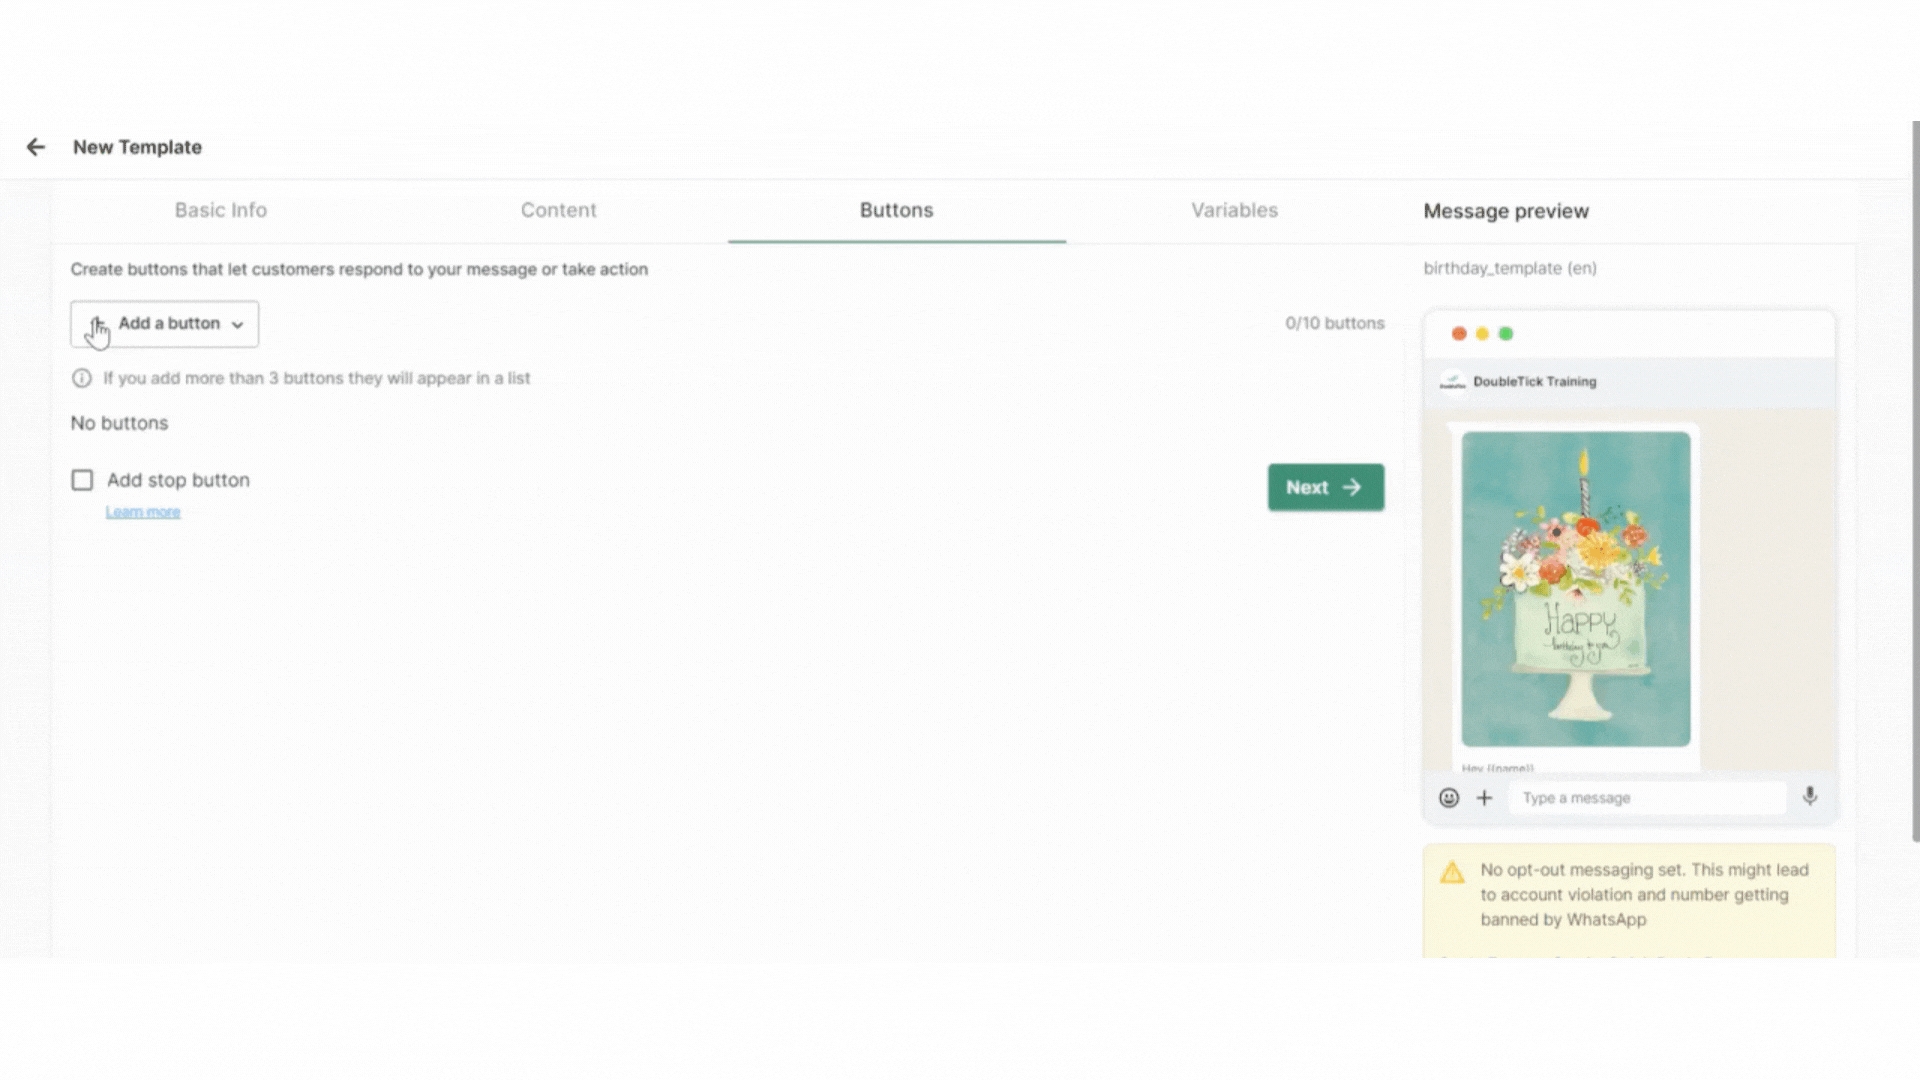Click the yellow dot in preview window
1920x1080 pixels.
coord(1482,334)
